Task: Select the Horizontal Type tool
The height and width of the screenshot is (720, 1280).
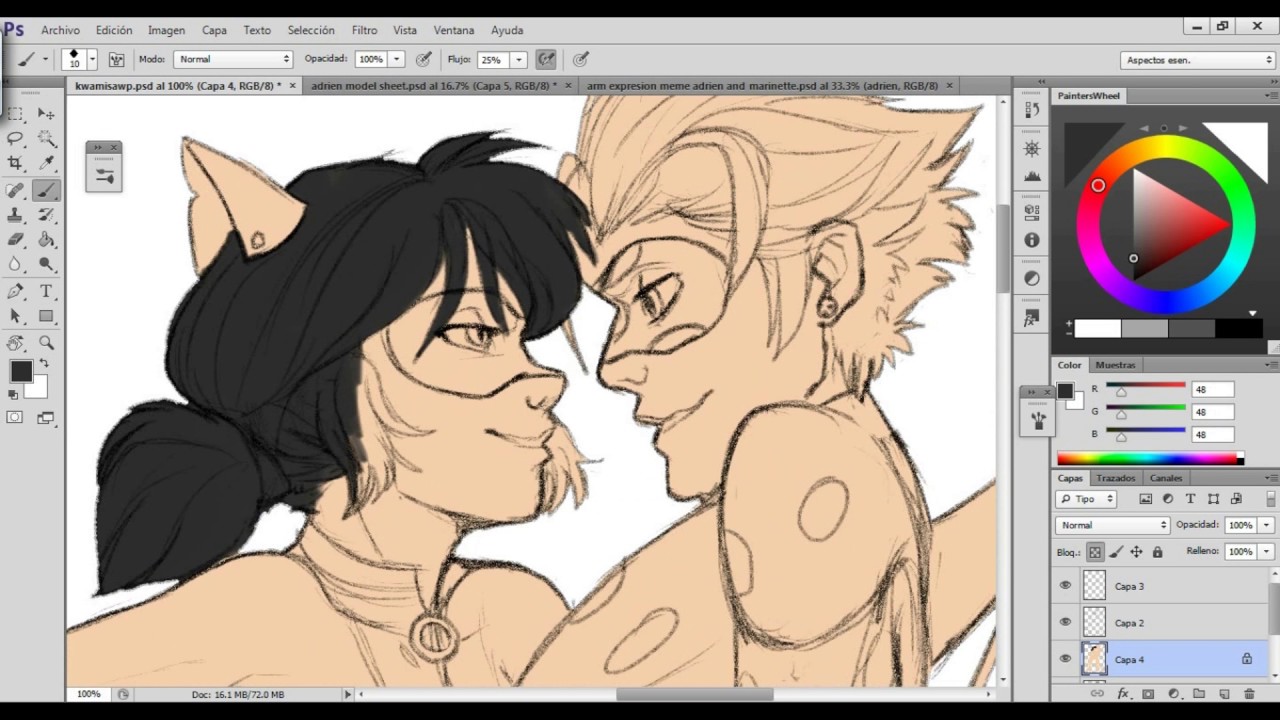Action: click(x=46, y=292)
